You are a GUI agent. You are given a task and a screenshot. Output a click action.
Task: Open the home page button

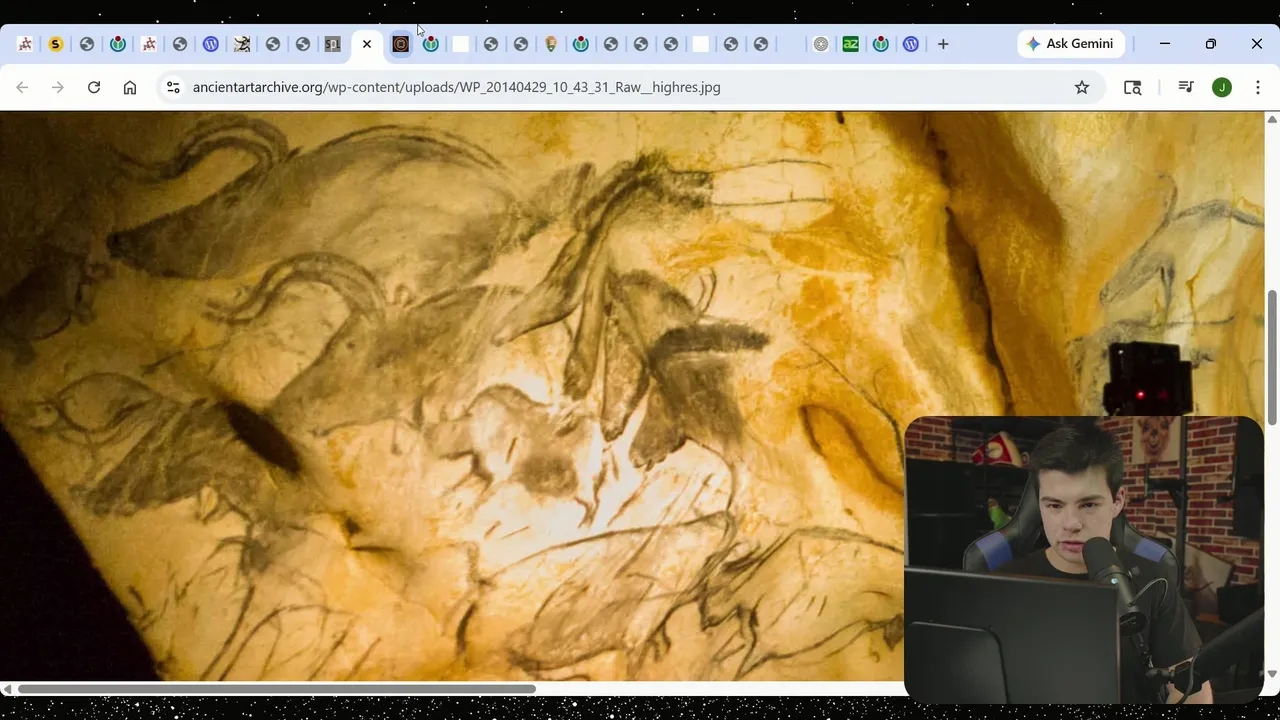point(130,87)
